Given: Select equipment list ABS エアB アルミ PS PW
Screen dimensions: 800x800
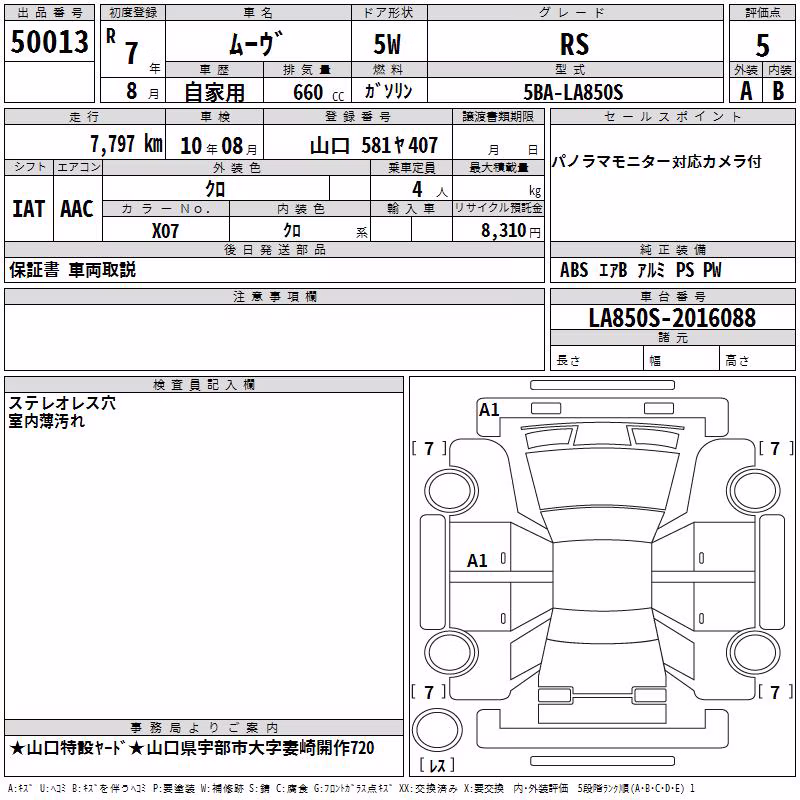Looking at the screenshot, I should [640, 270].
